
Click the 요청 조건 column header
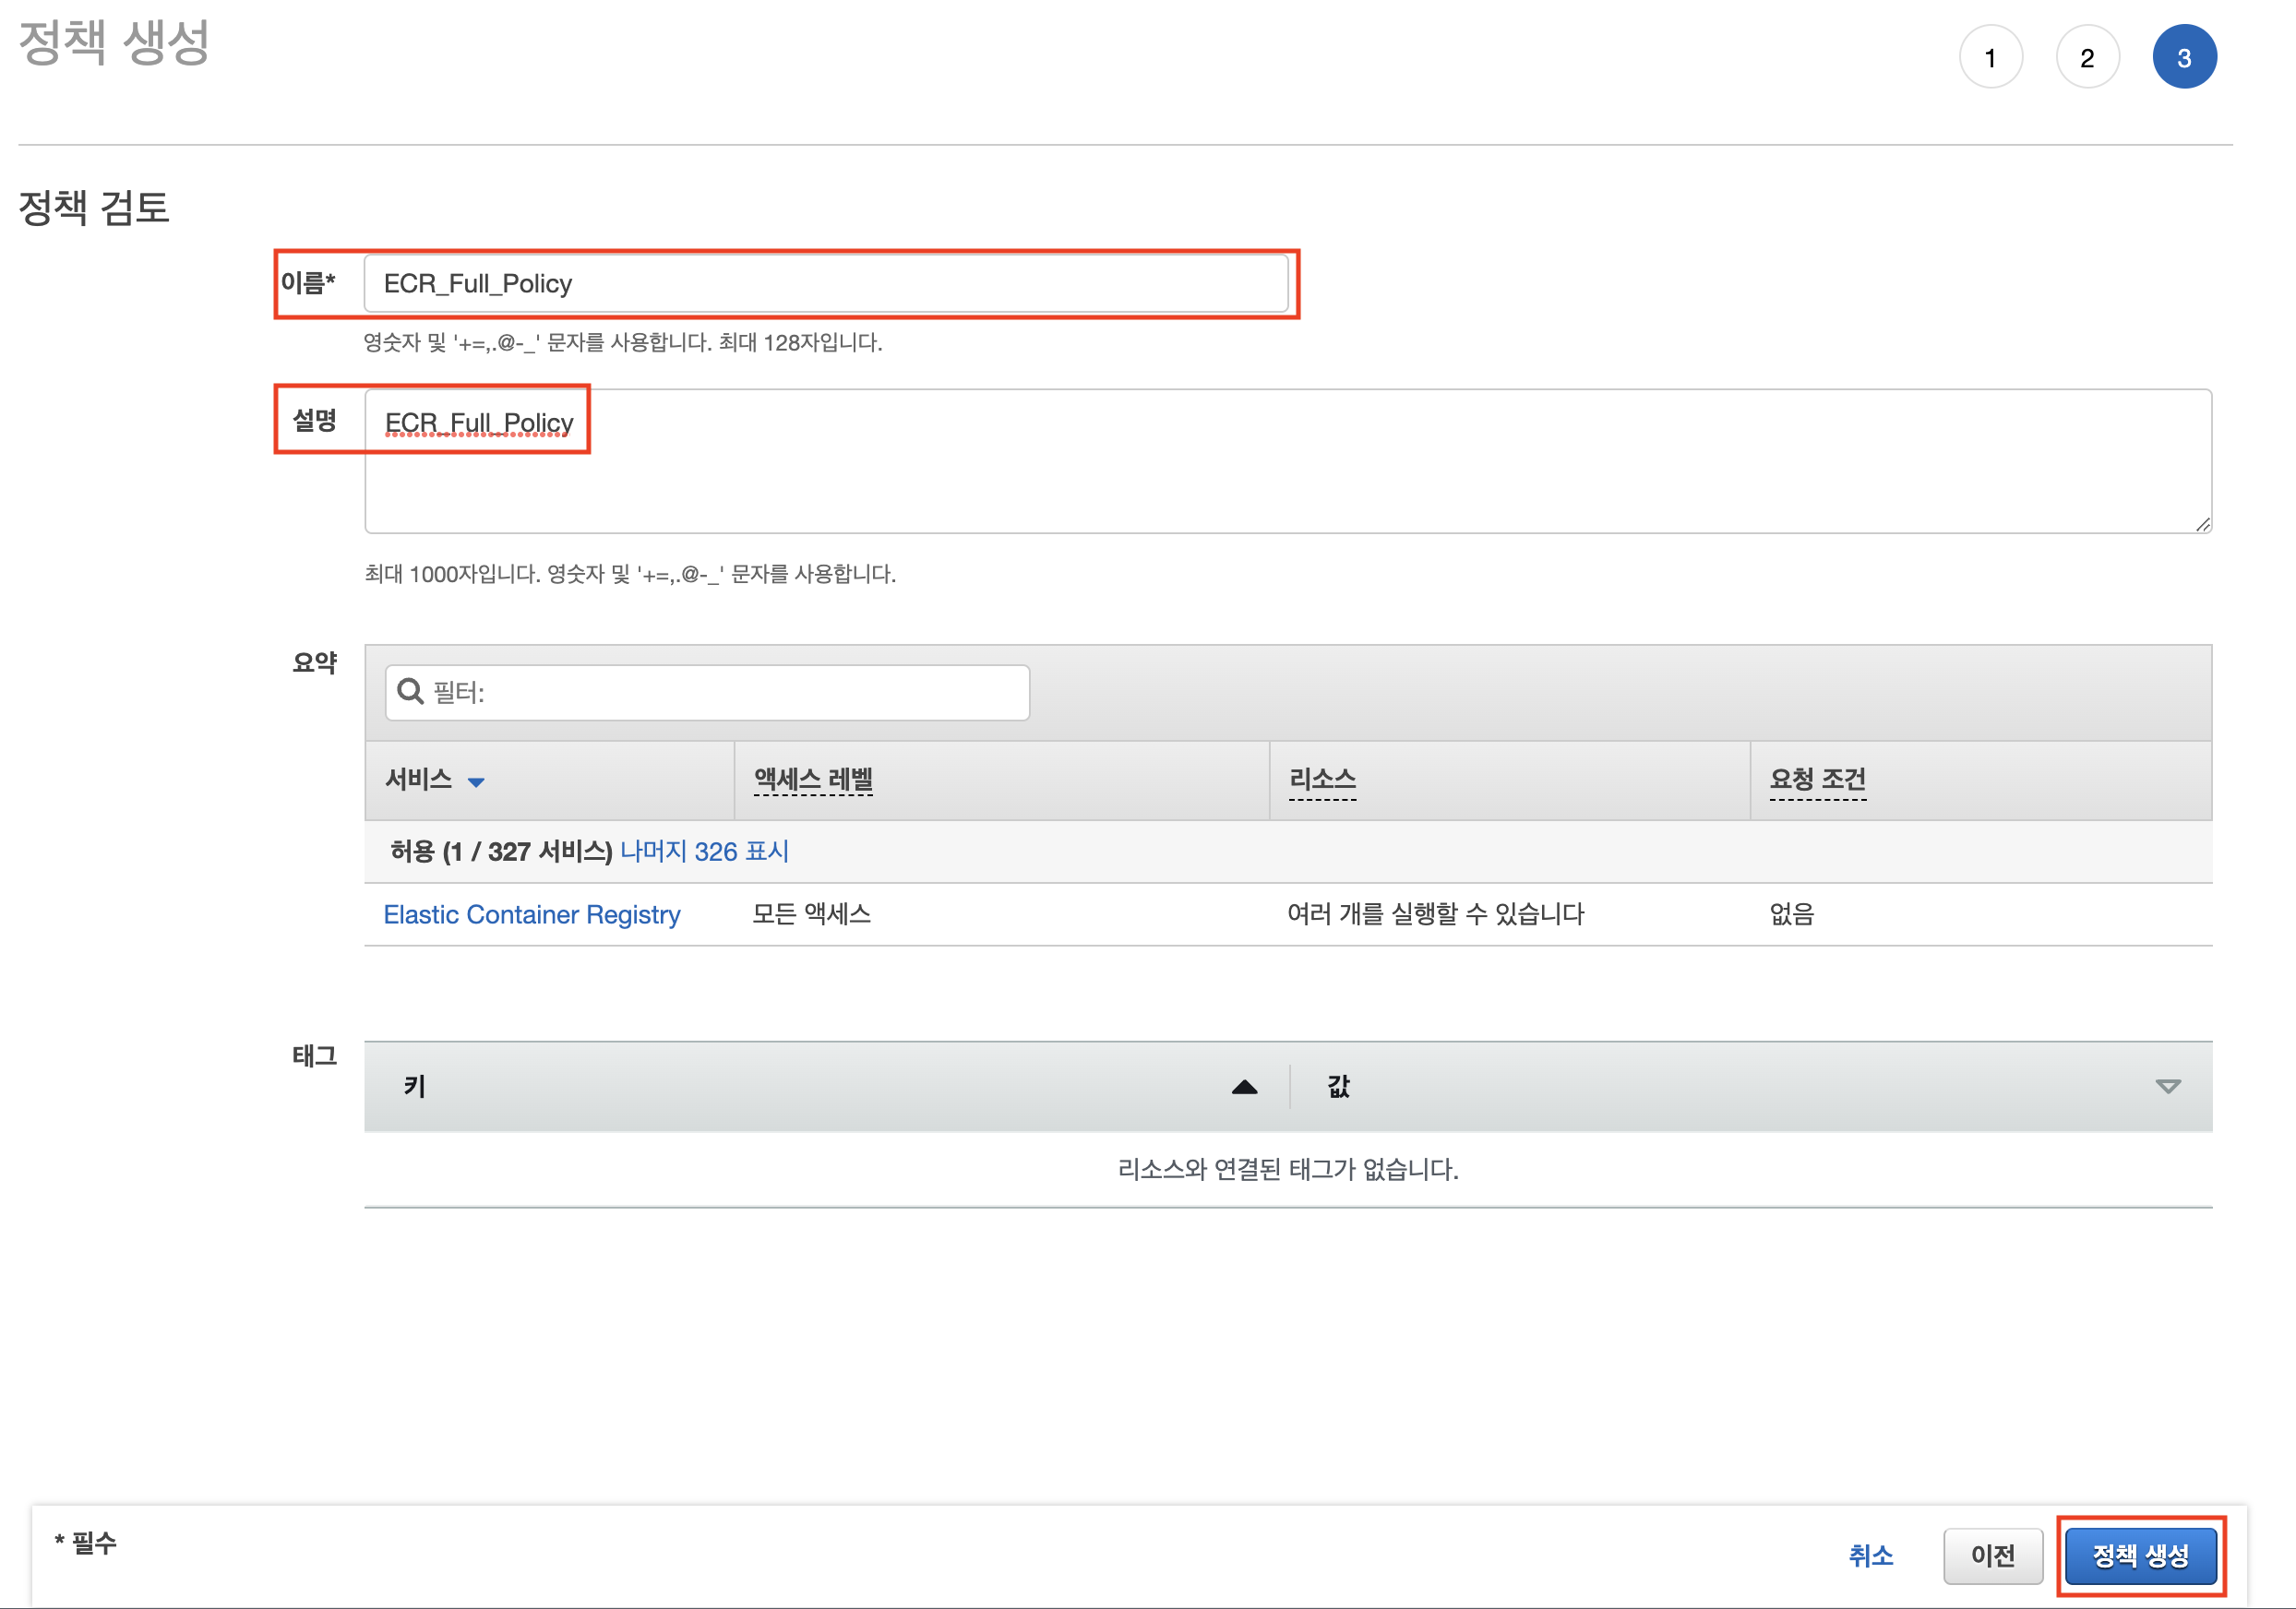(1817, 779)
